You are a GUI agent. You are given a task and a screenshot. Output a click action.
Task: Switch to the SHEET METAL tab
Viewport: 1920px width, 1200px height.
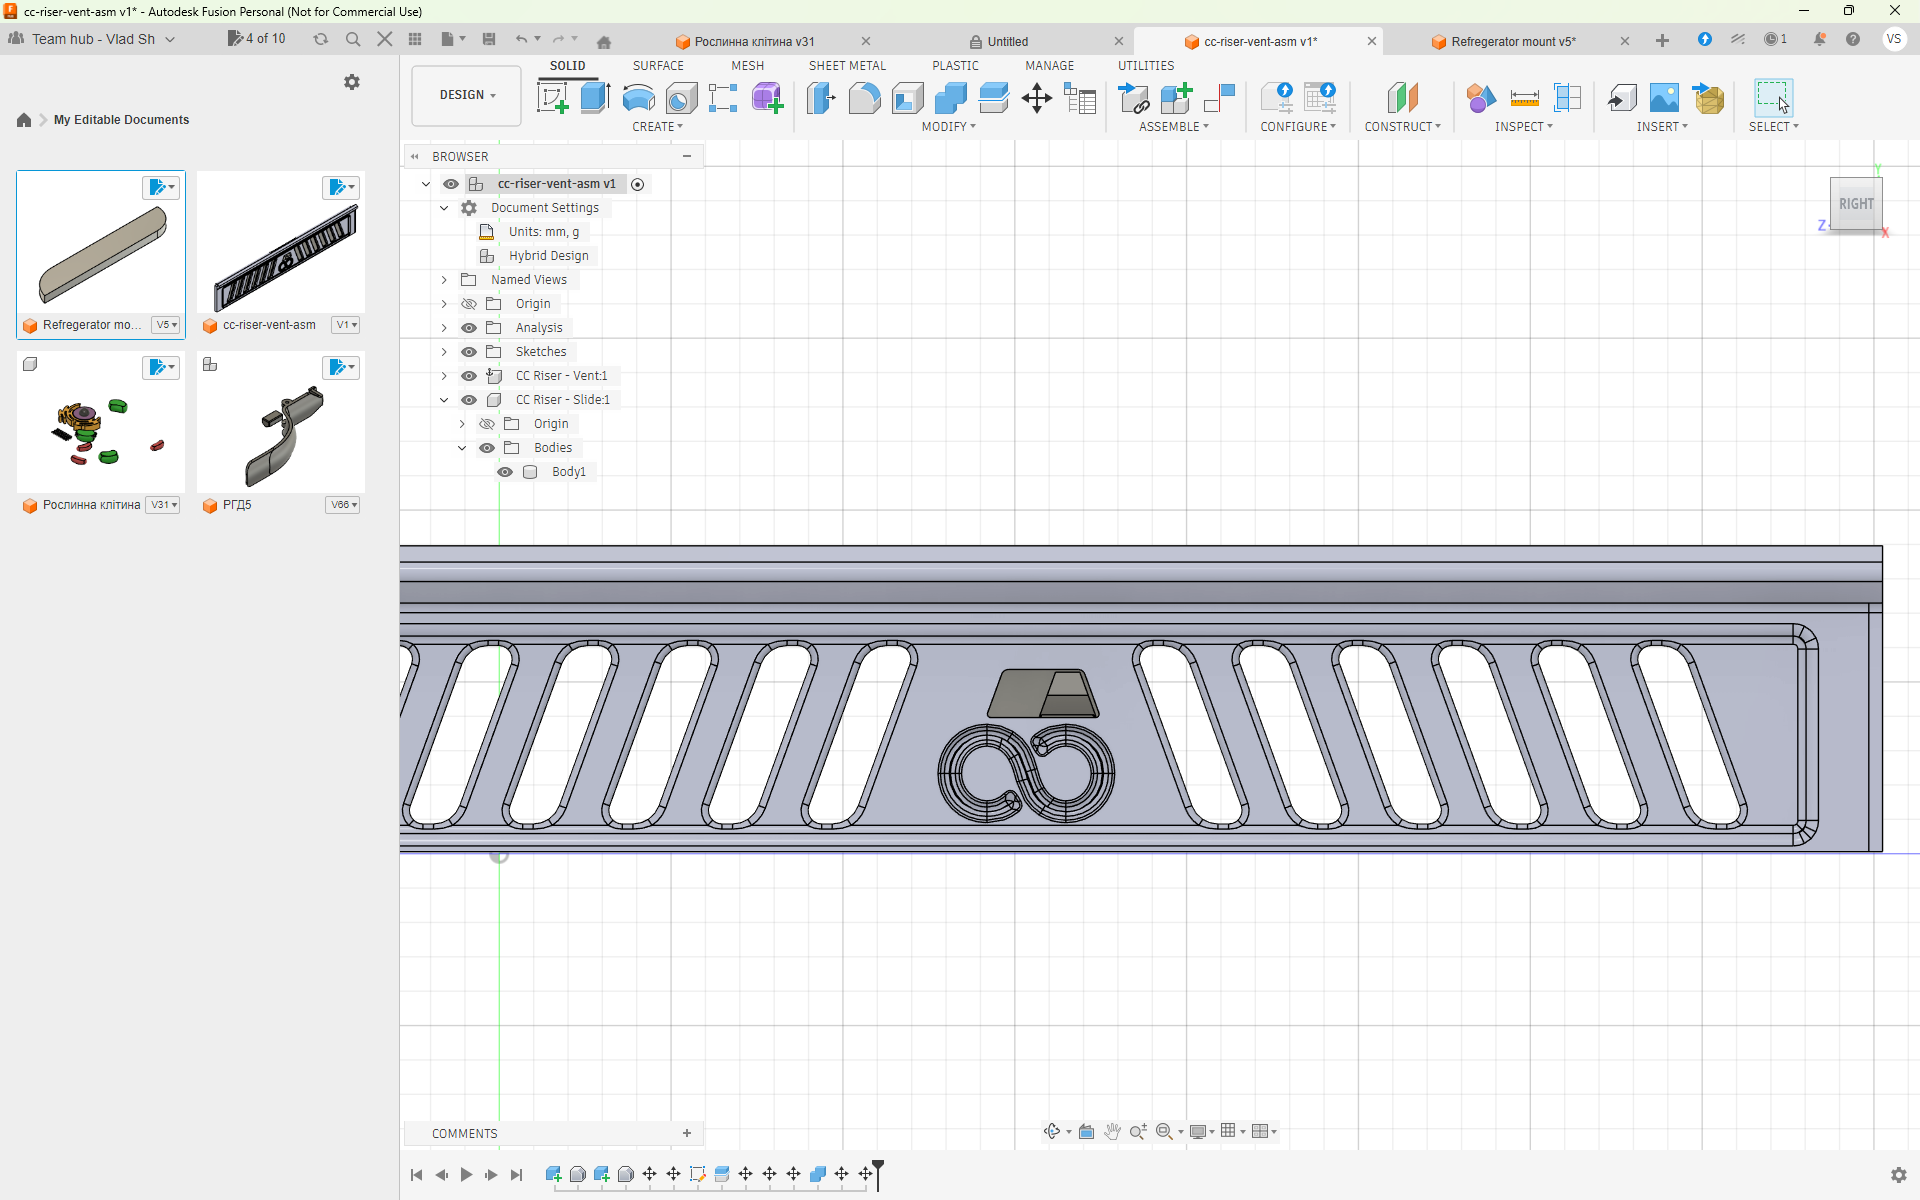point(847,66)
